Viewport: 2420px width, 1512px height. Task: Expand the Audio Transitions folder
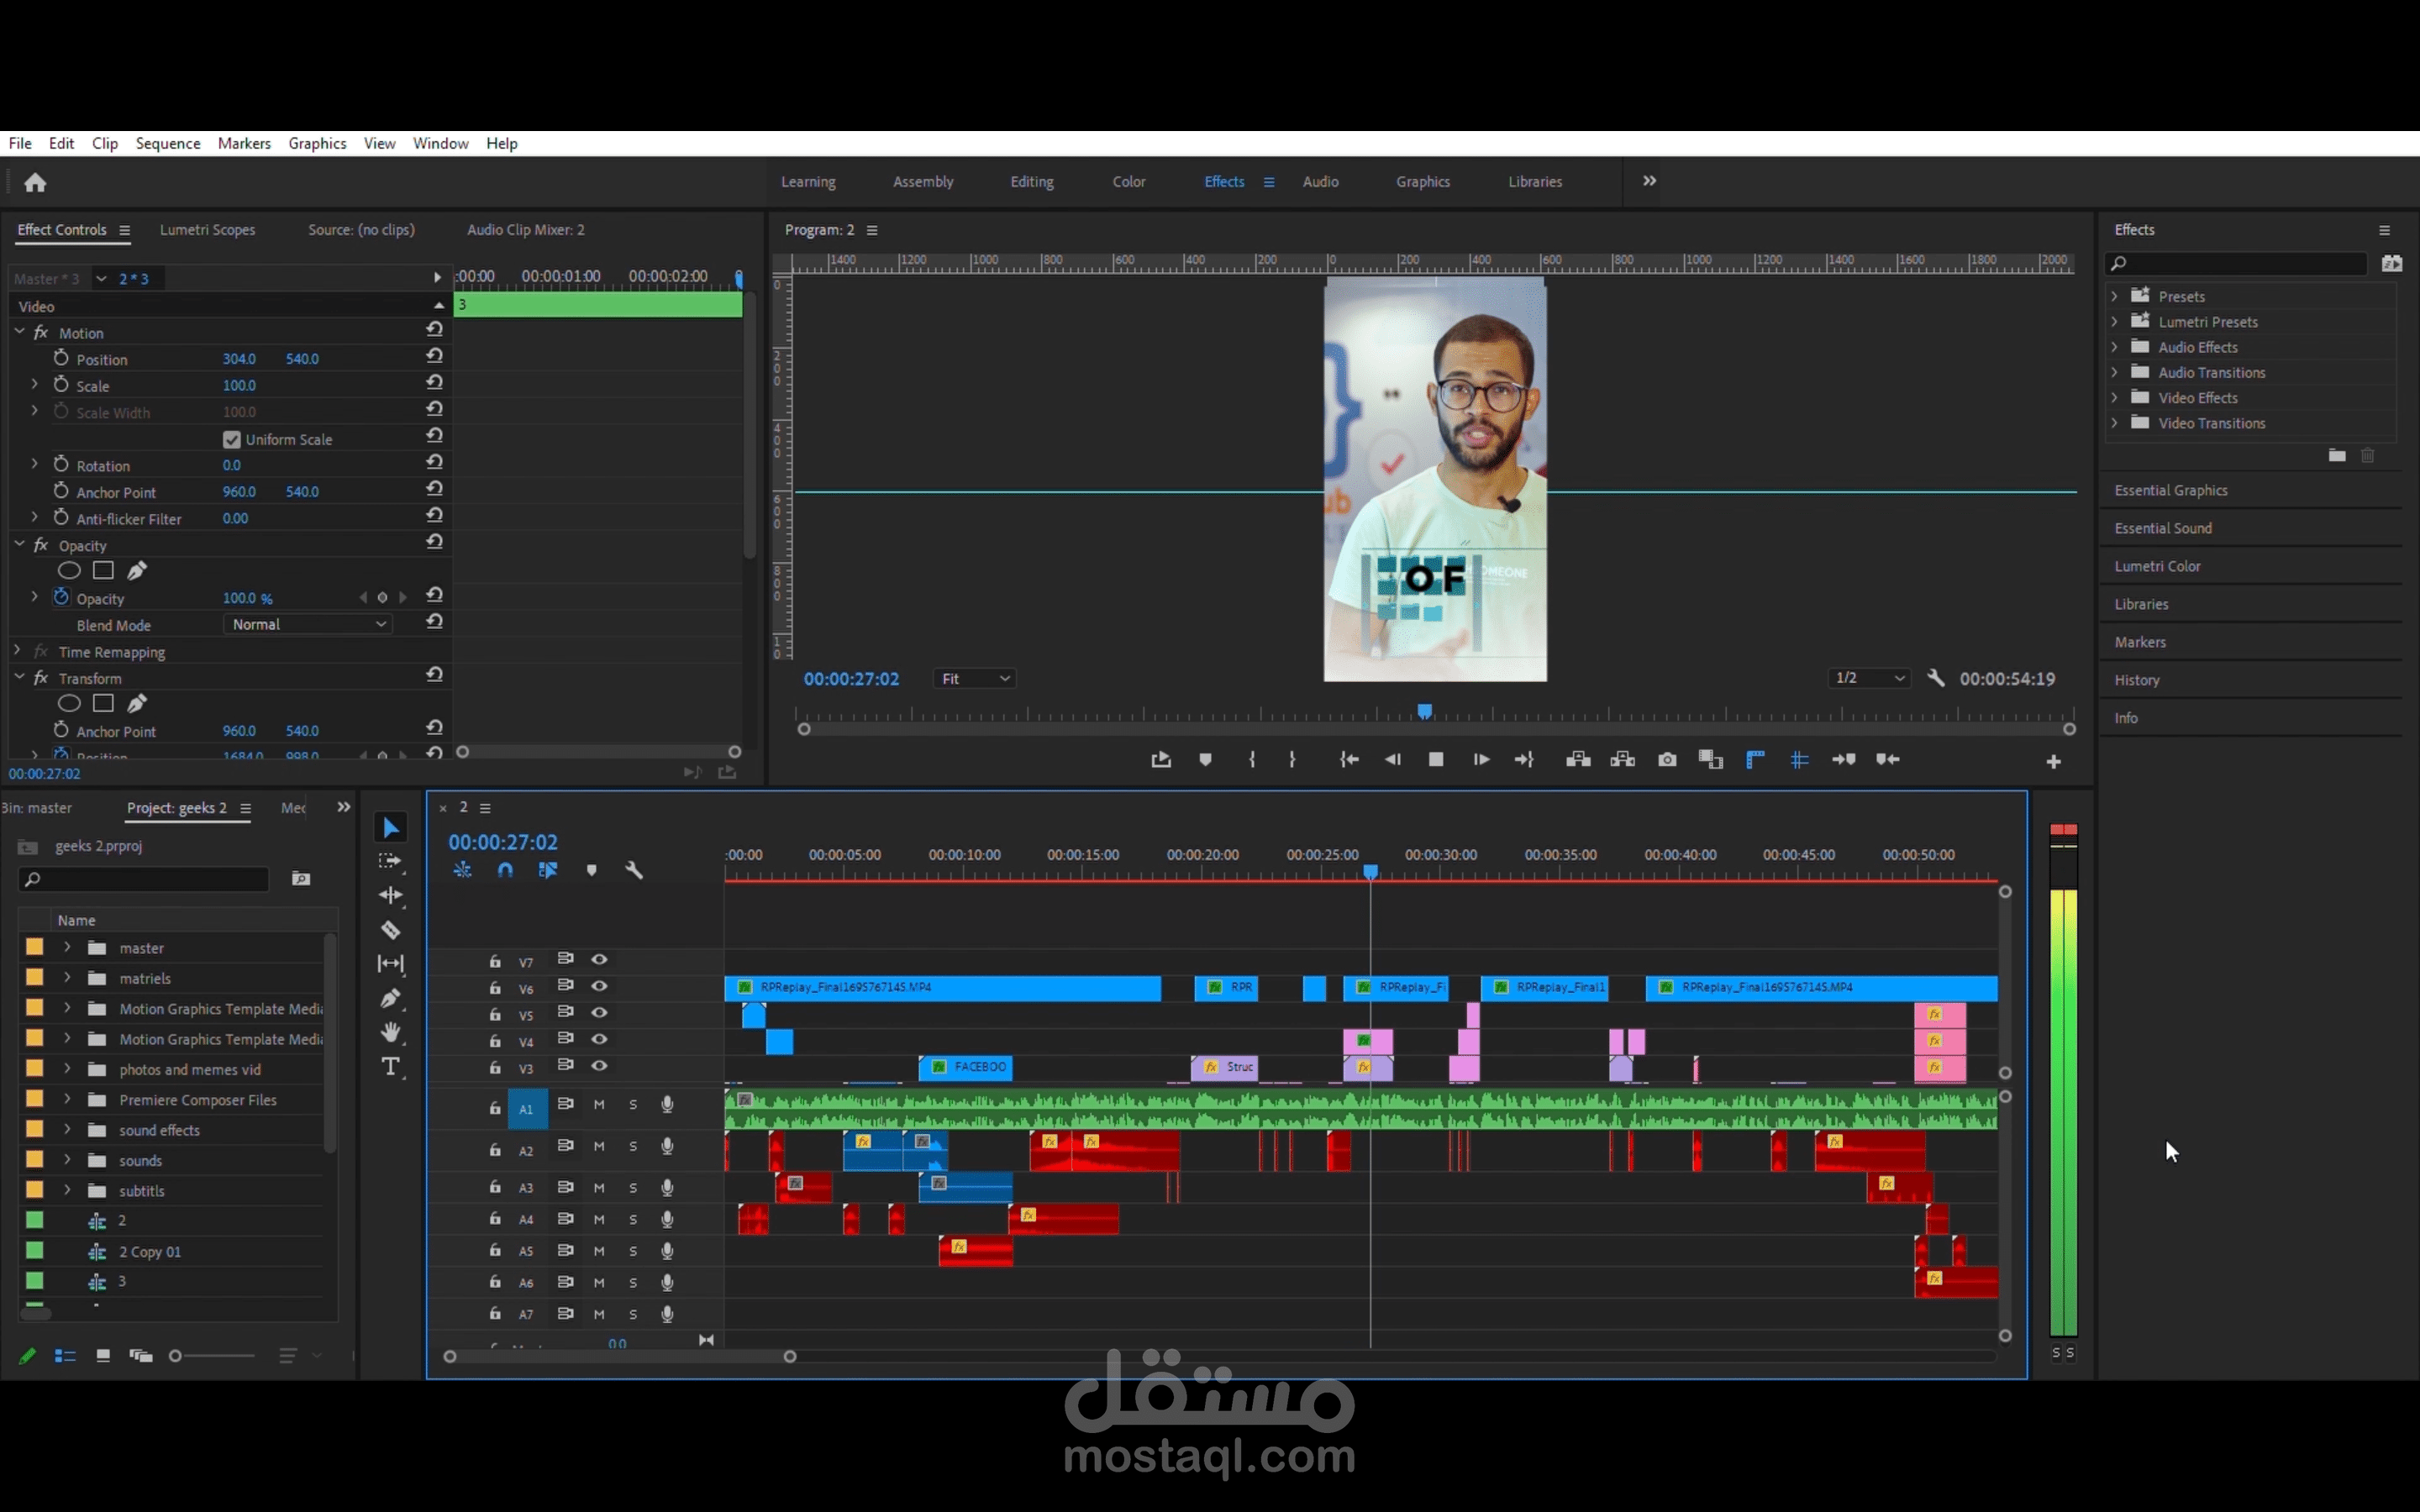2114,372
